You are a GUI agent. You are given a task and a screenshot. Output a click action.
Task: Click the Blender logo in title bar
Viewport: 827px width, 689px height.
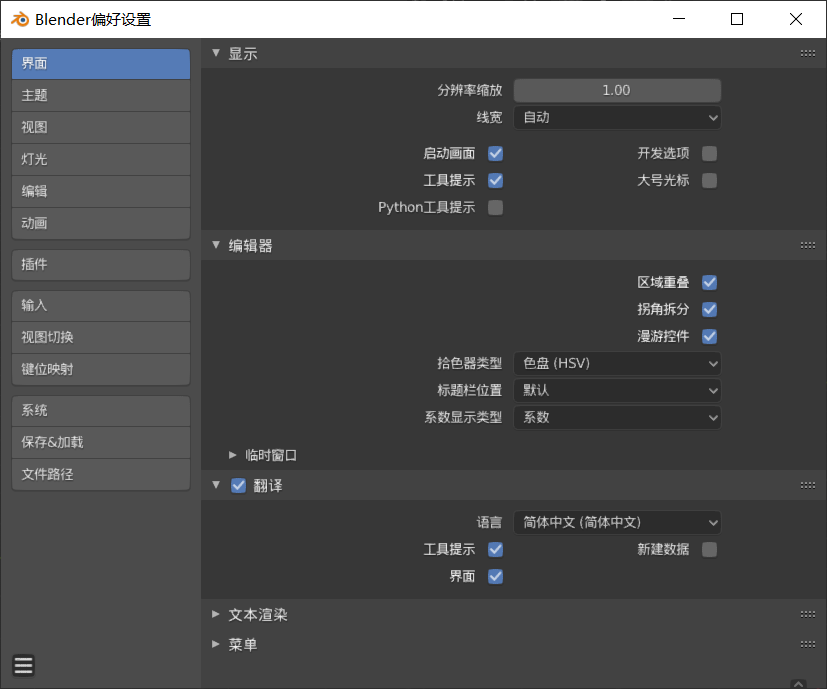20,20
